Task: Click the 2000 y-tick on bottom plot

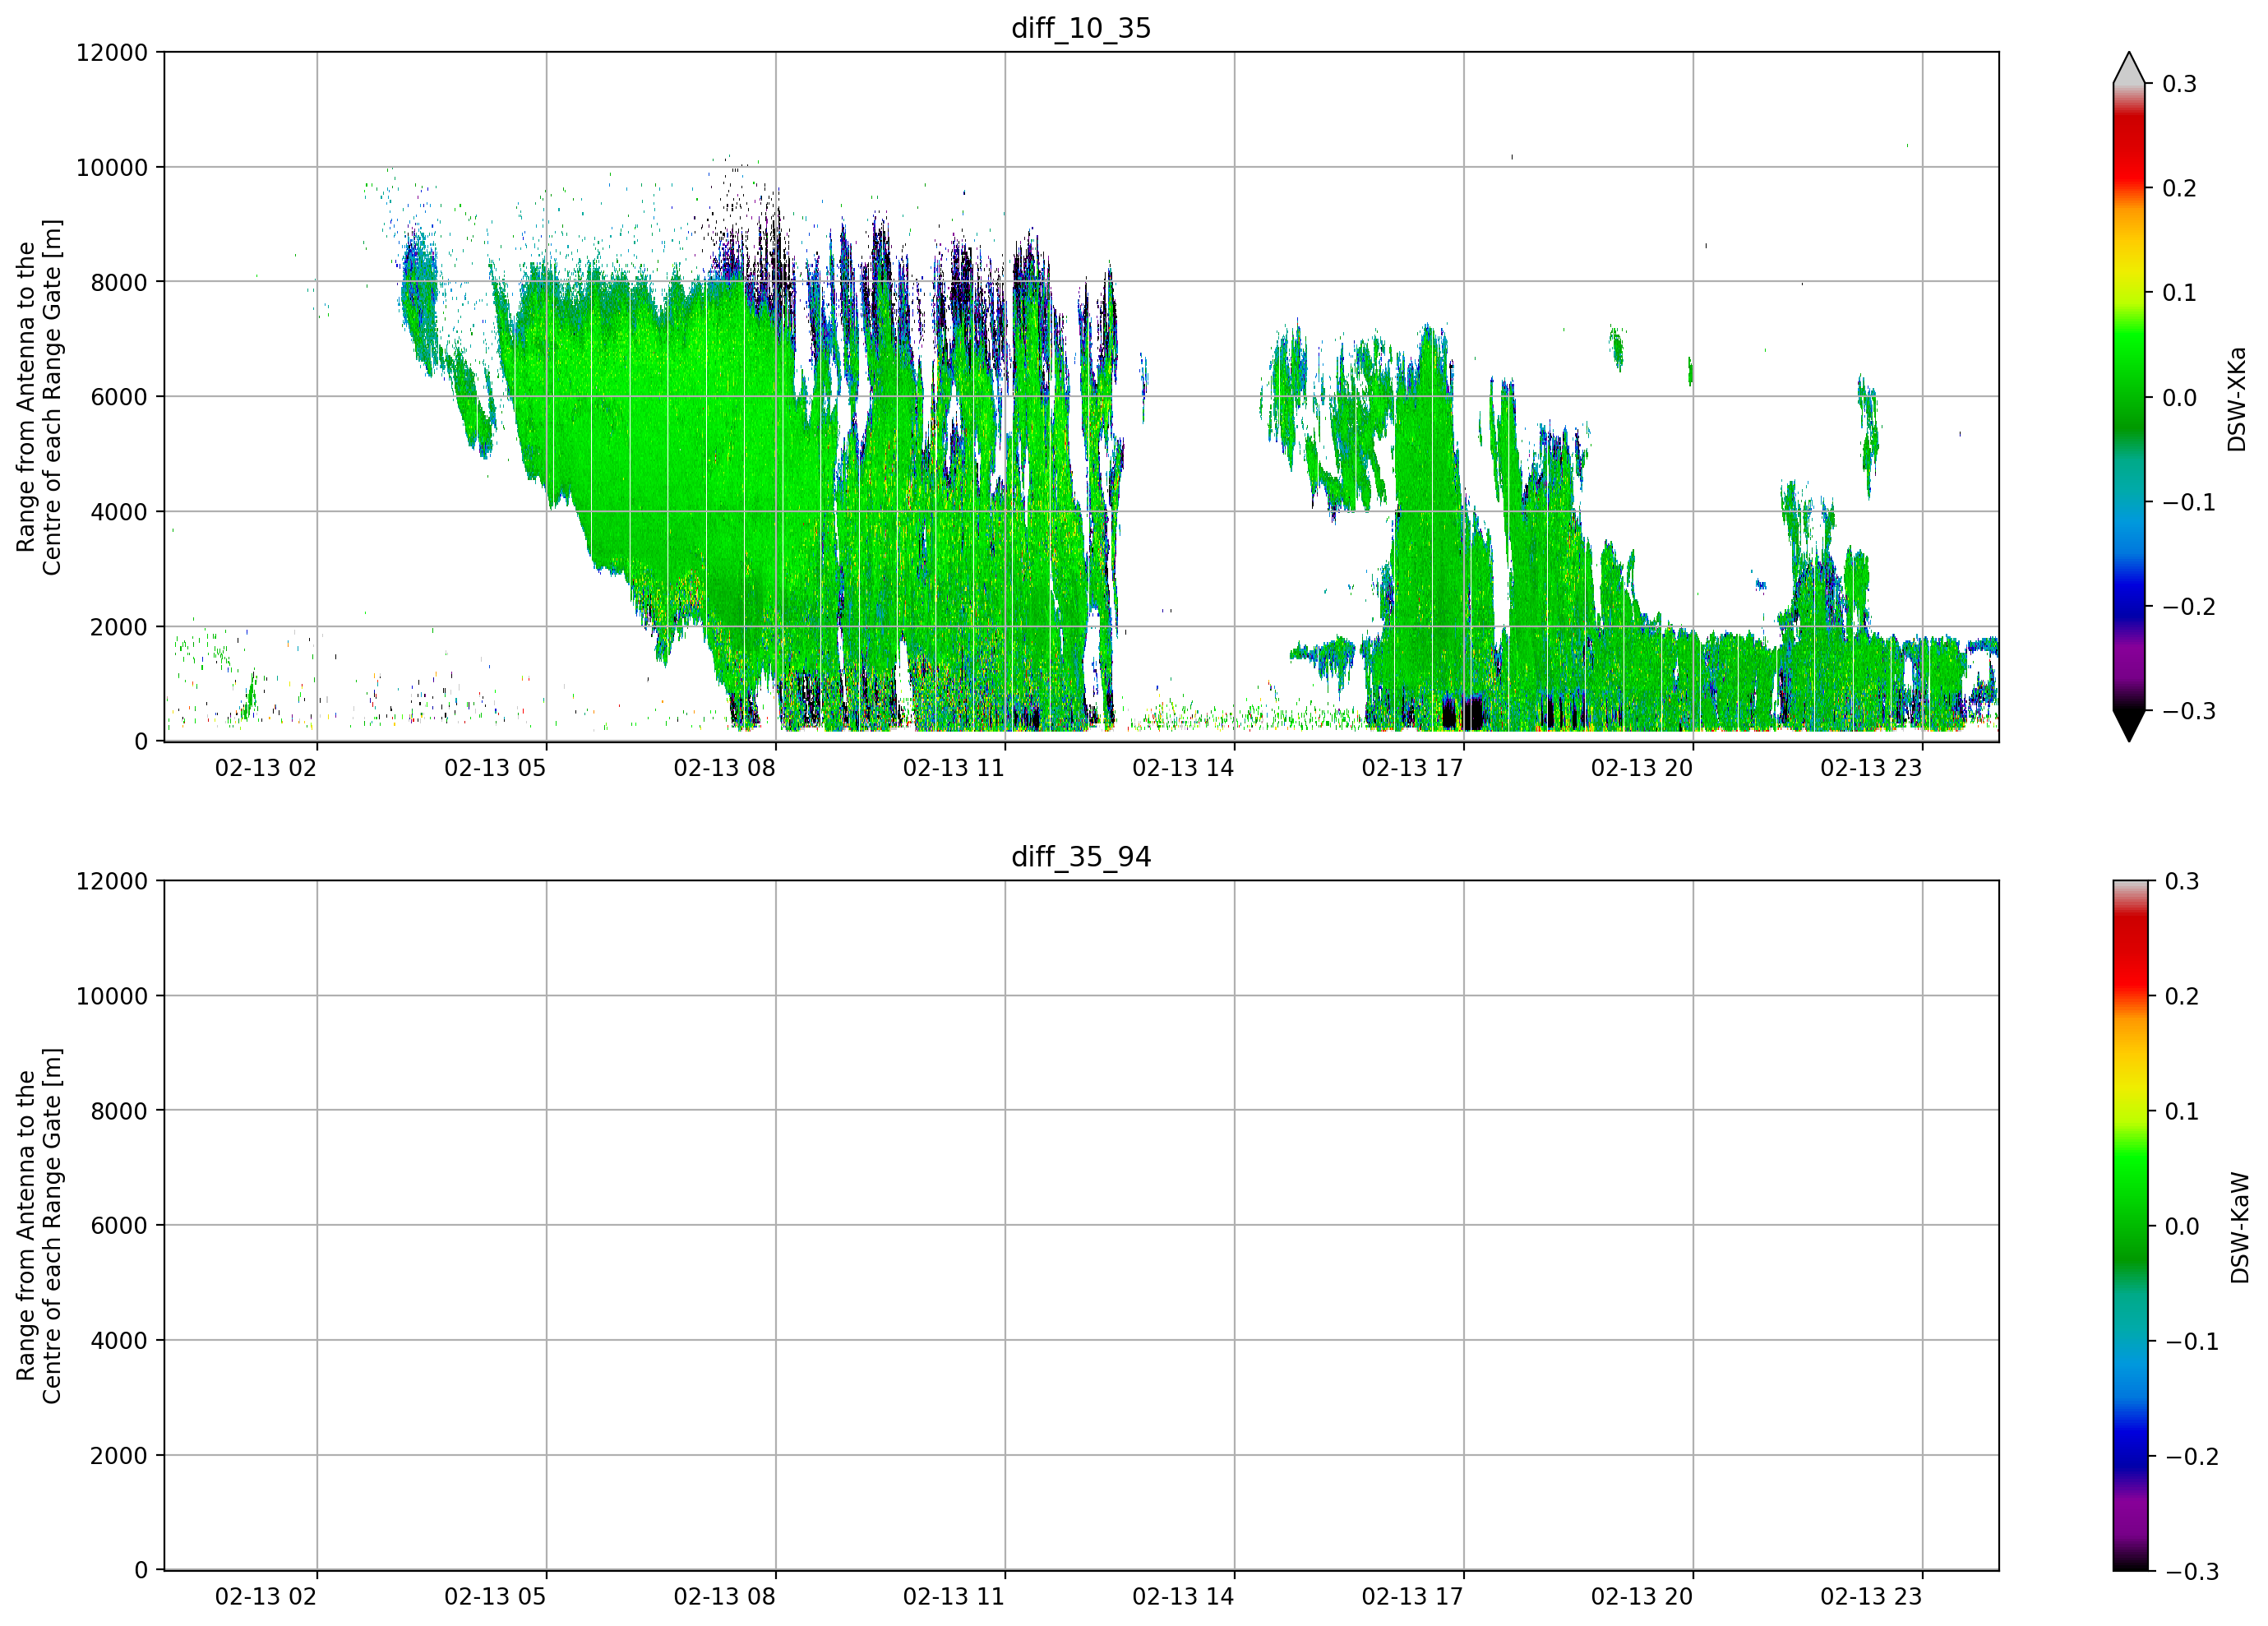Action: 119,1455
